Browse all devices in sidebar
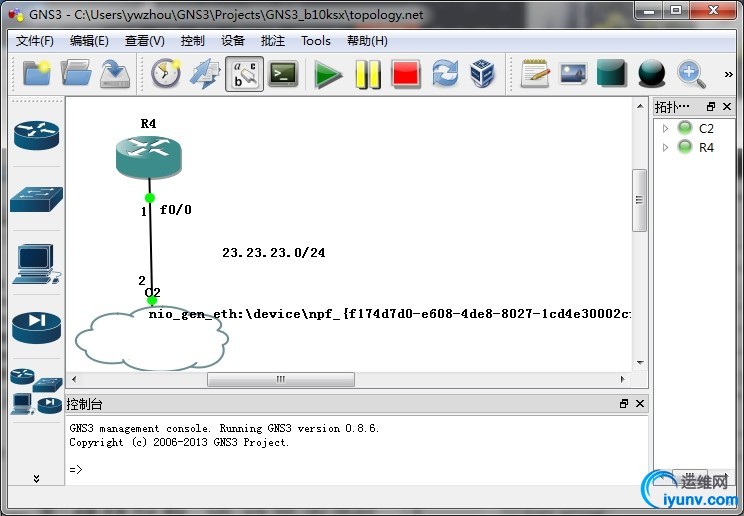This screenshot has width=744, height=516. 37,391
